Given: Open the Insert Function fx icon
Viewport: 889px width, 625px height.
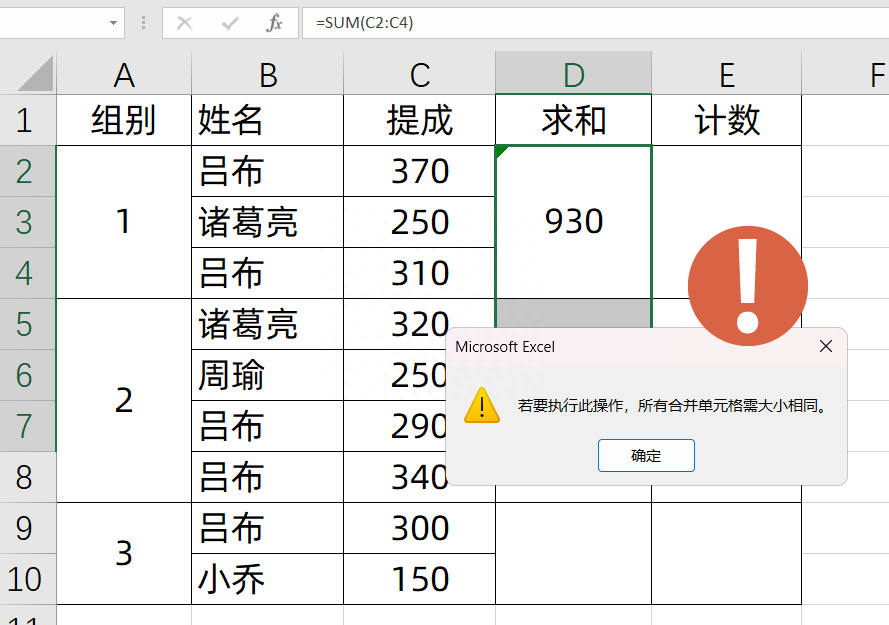Looking at the screenshot, I should pos(274,23).
